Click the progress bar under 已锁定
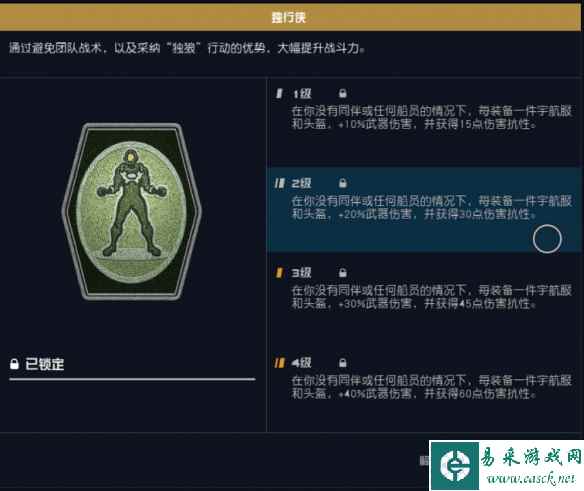 coord(132,379)
